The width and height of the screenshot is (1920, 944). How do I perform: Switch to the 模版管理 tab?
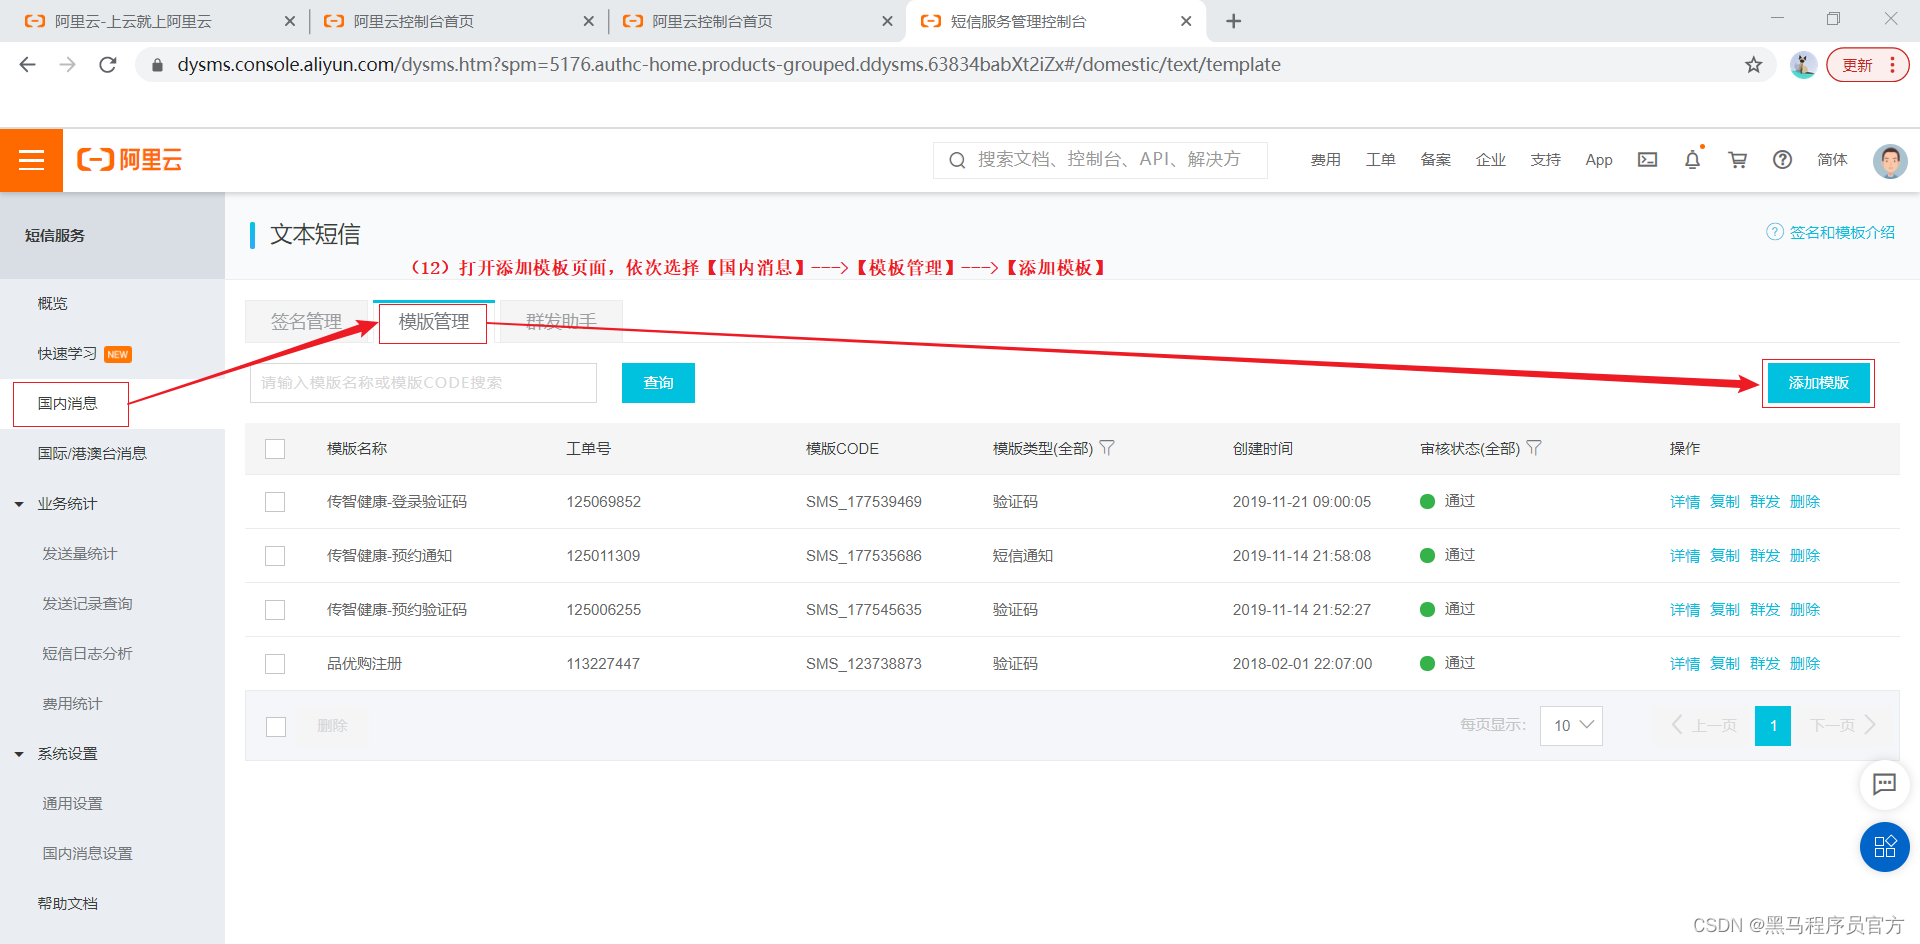click(433, 322)
